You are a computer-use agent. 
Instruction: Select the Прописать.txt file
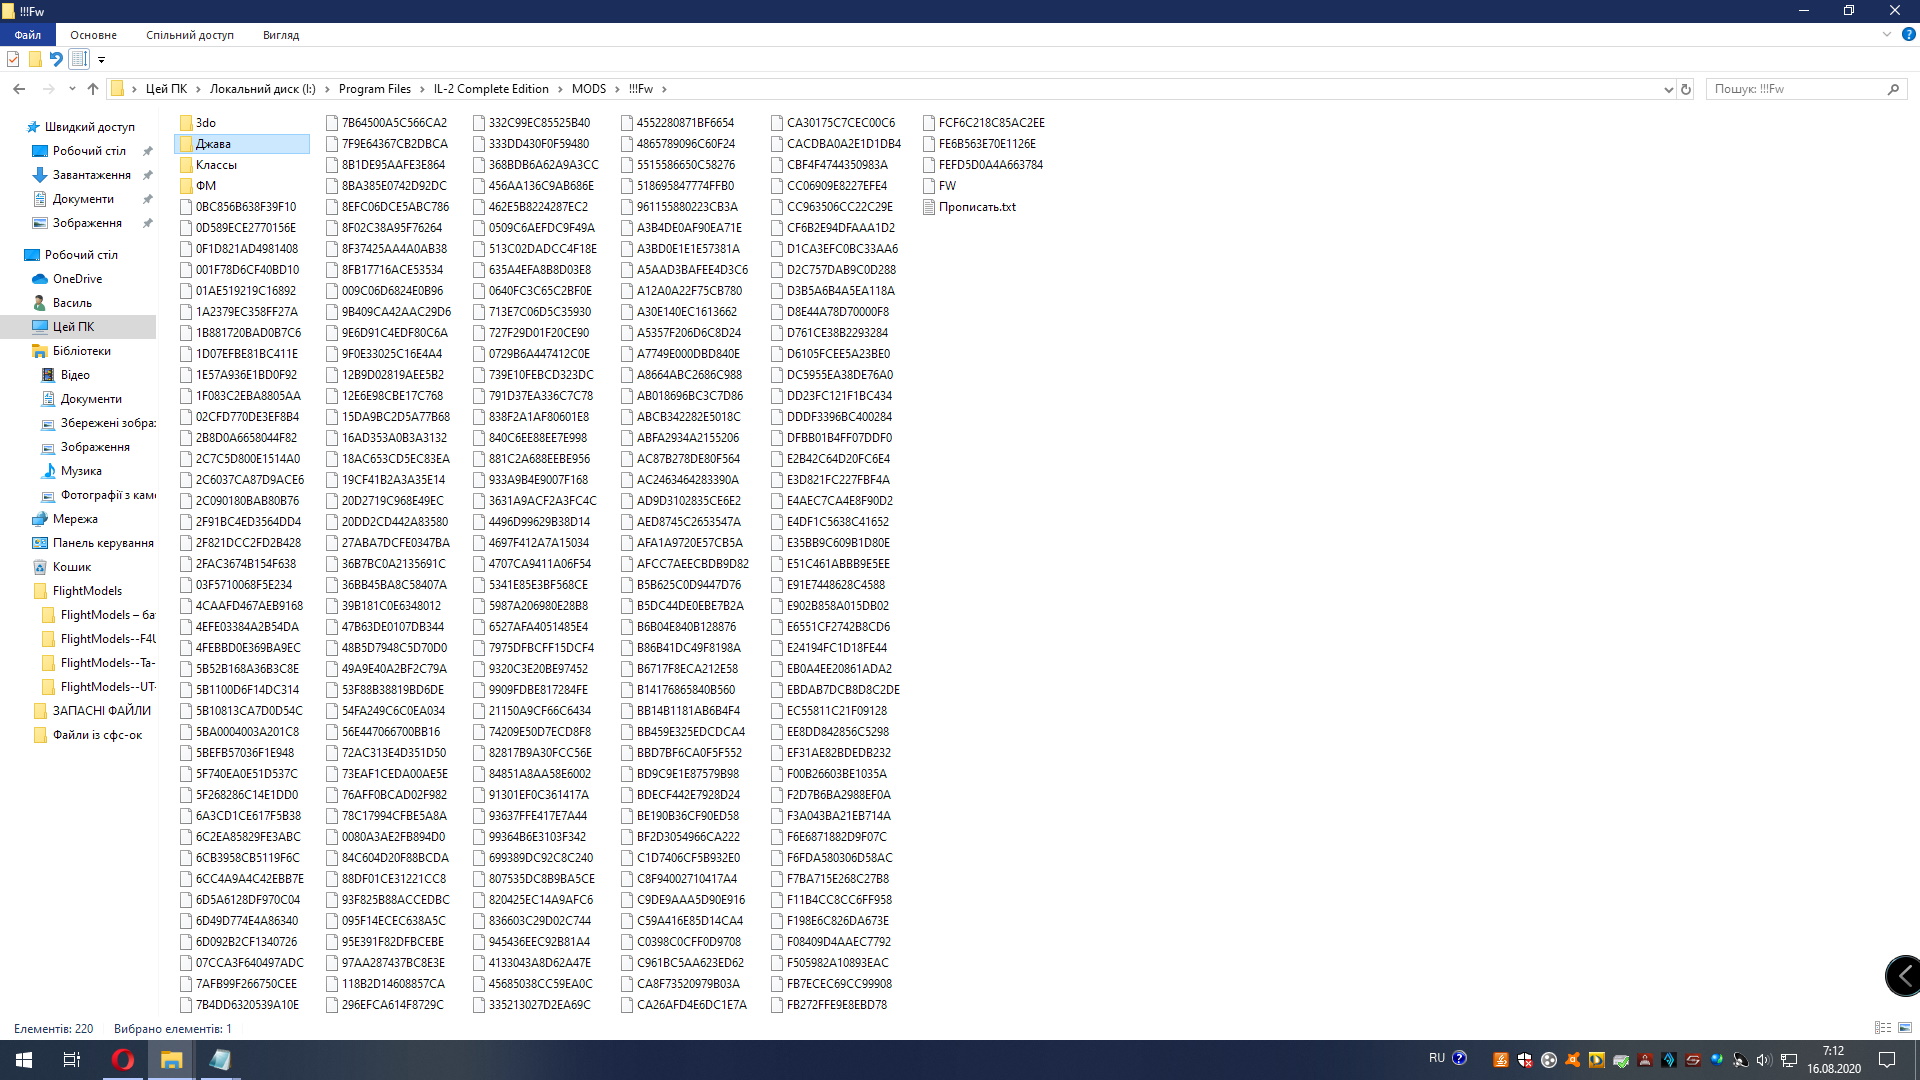976,207
